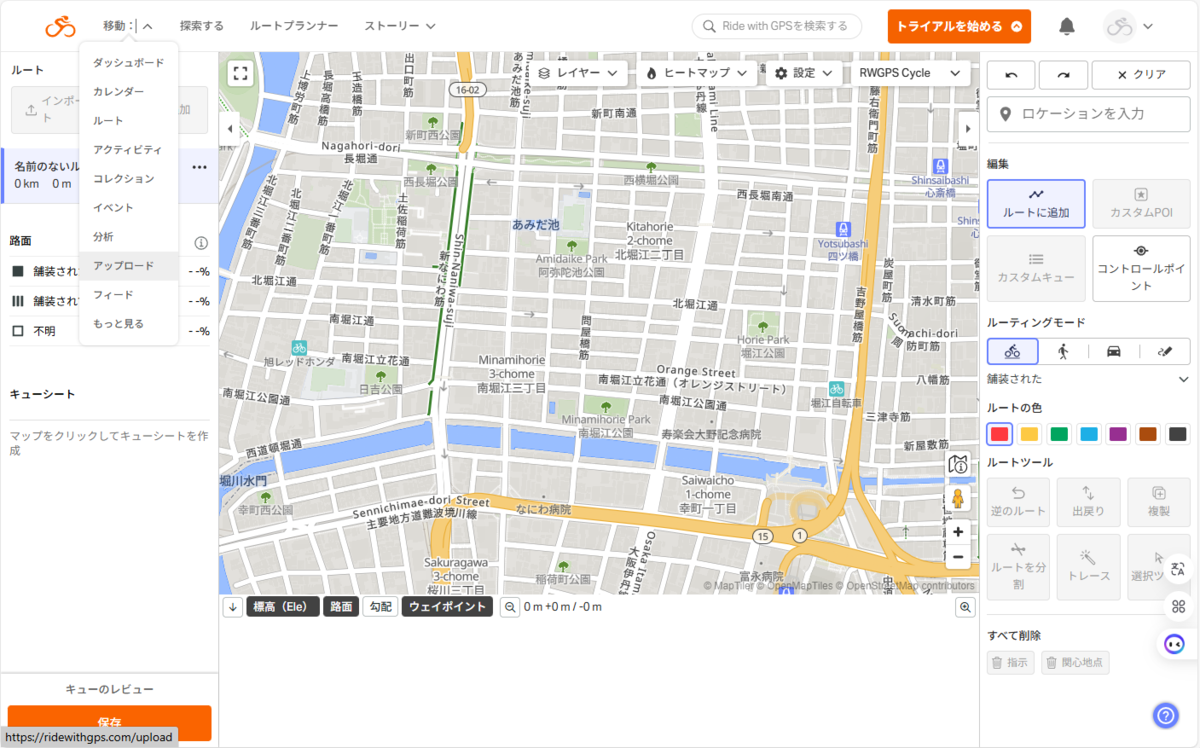Click the four-squares floating apps icon
The height and width of the screenshot is (748, 1200).
point(1178,606)
